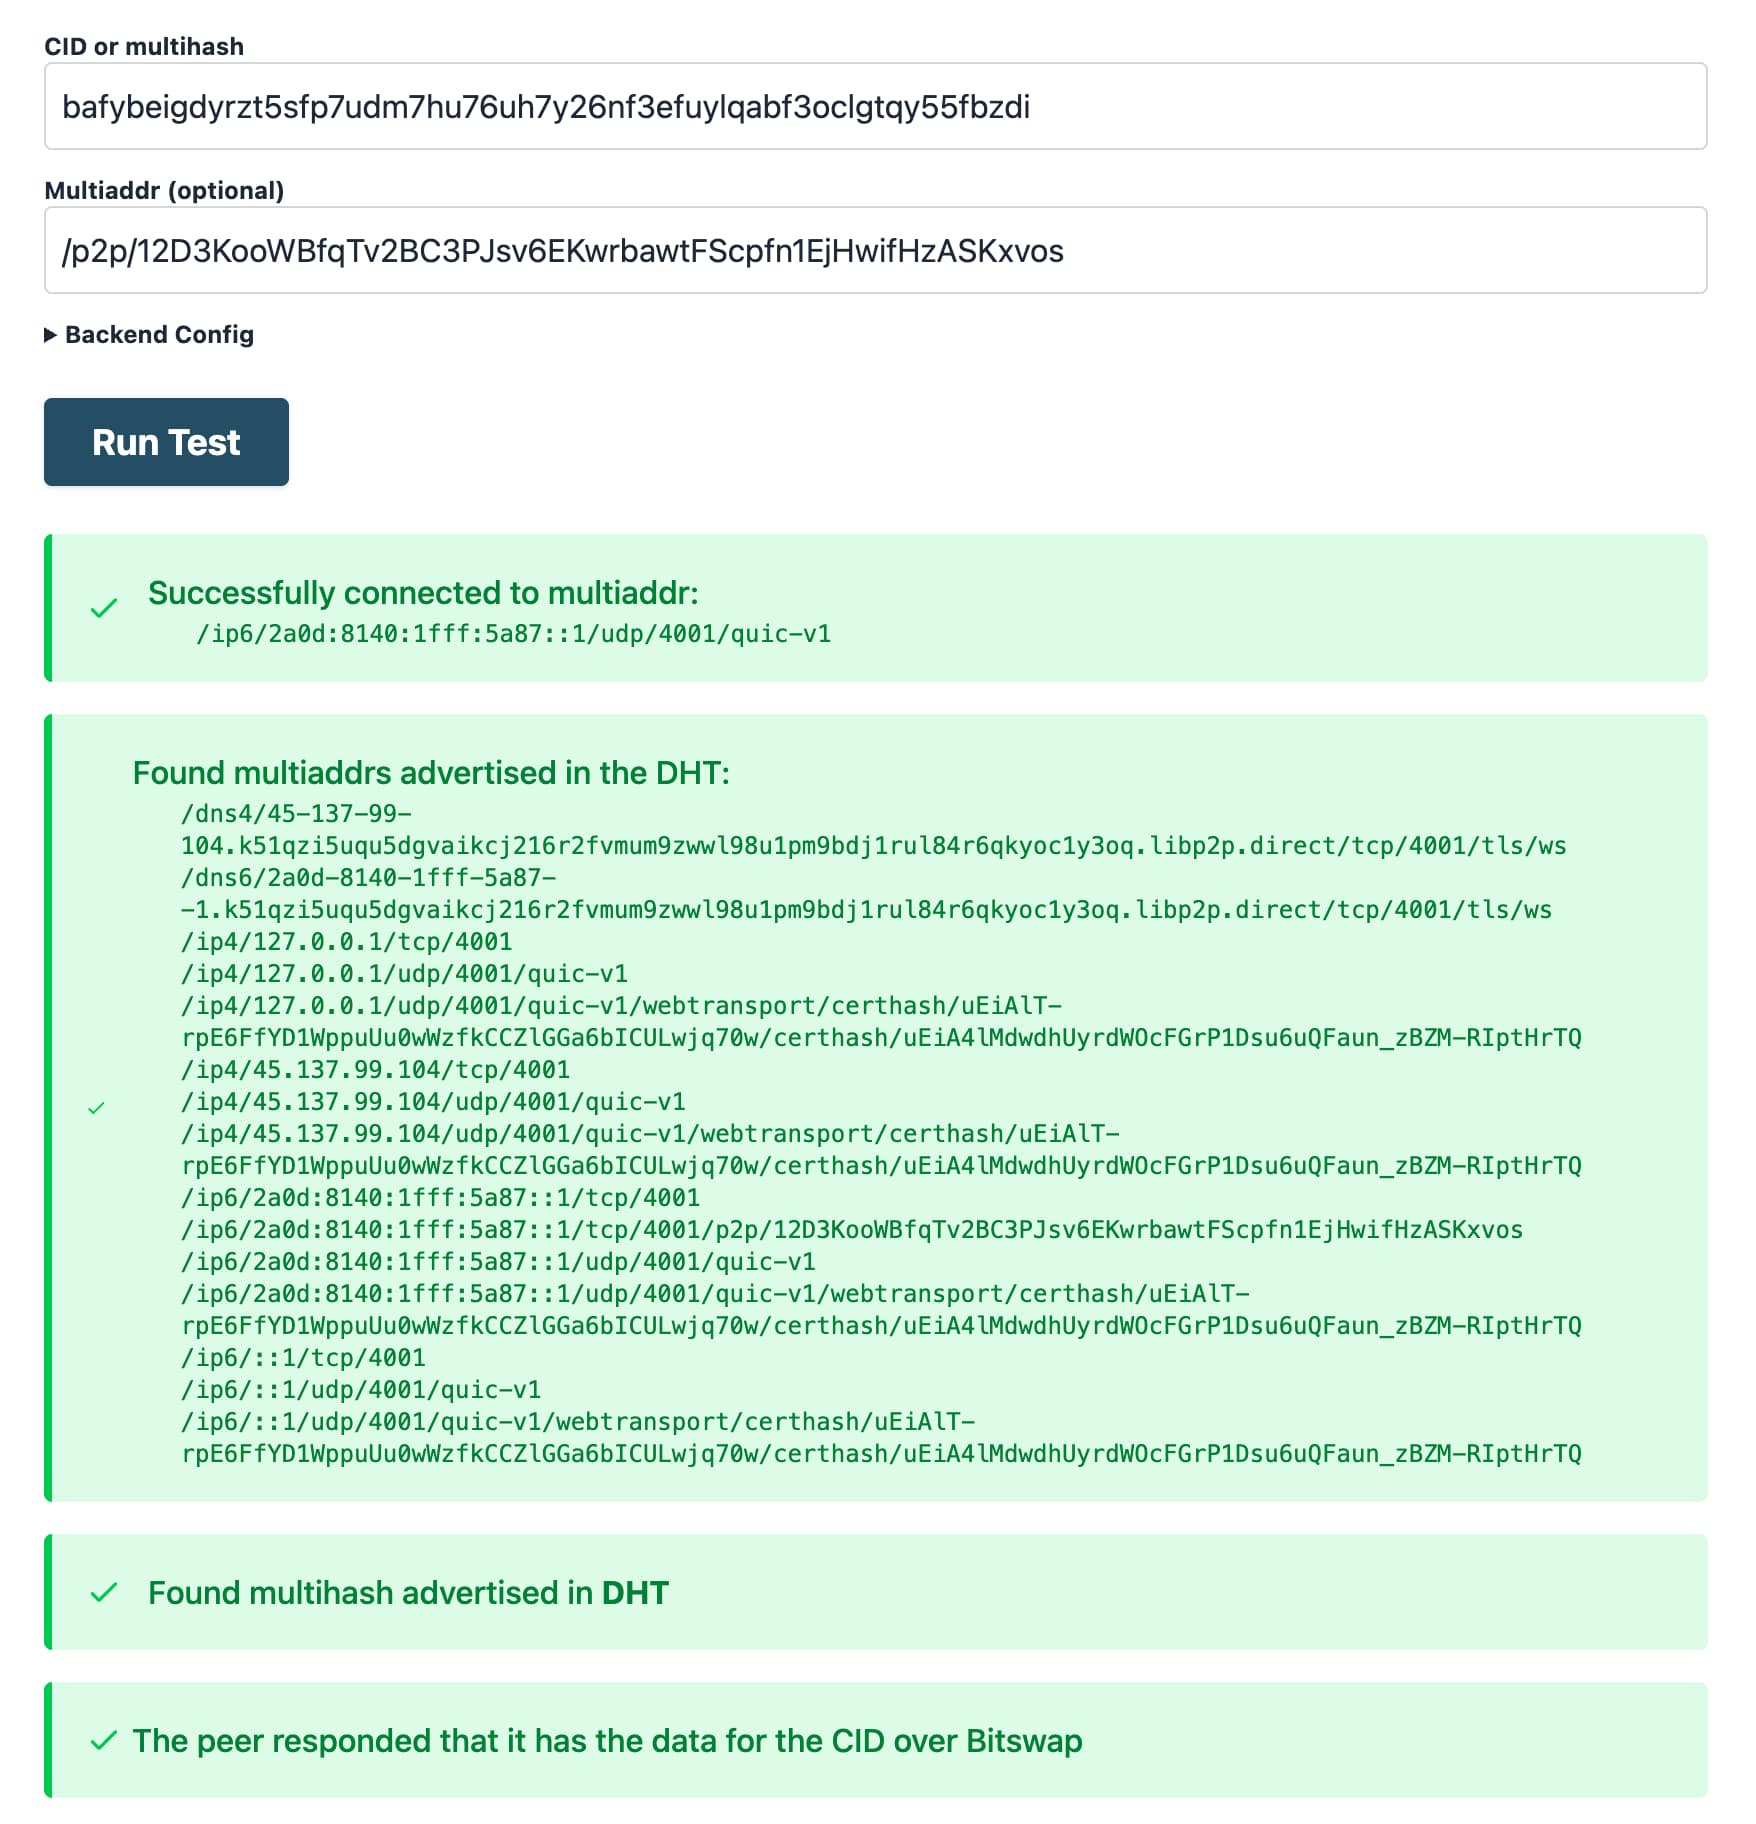The image size is (1756, 1824).
Task: Click the green bar beside the multiaddr connection success panel
Action: (x=48, y=608)
